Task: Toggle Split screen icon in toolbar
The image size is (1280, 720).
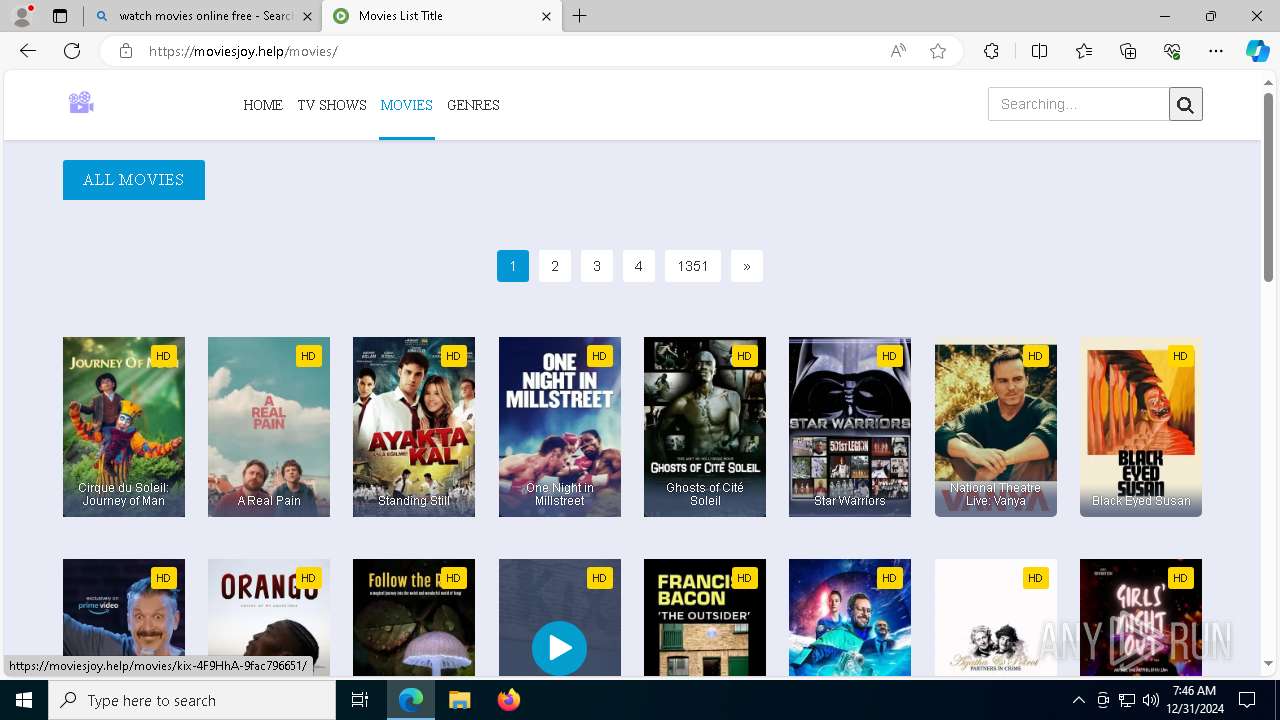Action: pos(1039,51)
